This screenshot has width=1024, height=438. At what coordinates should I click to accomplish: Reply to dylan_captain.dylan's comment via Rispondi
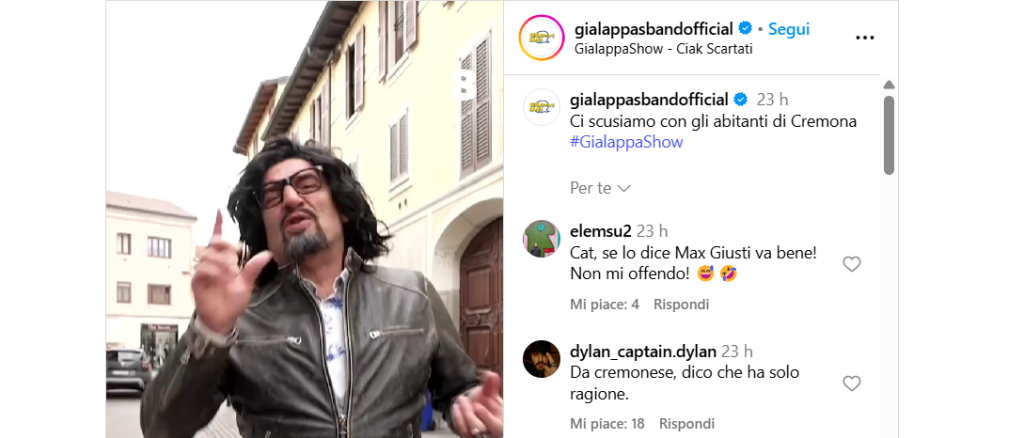pos(686,424)
